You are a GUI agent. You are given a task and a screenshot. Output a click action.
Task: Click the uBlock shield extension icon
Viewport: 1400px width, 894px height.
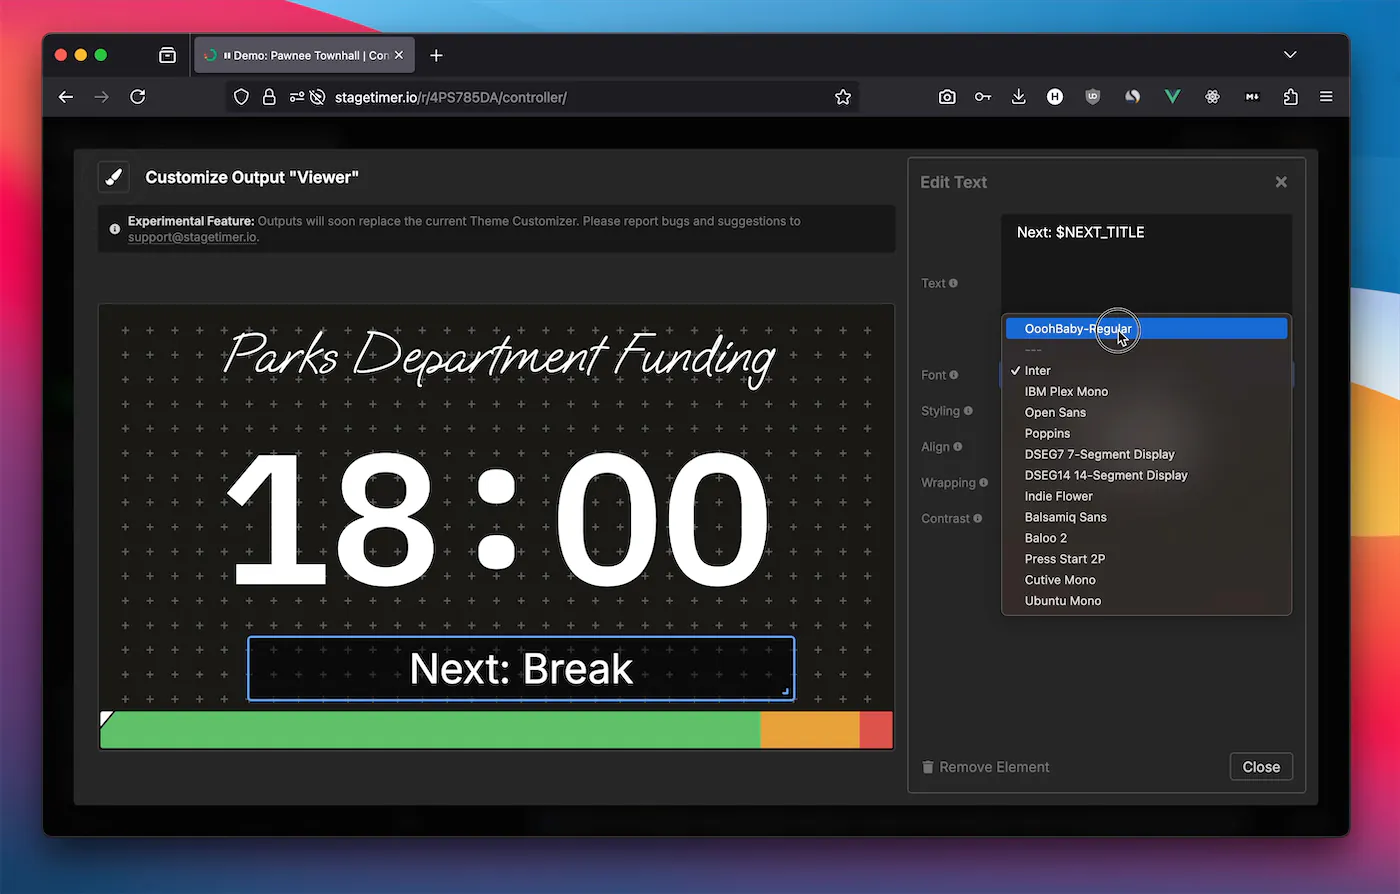coord(1092,96)
